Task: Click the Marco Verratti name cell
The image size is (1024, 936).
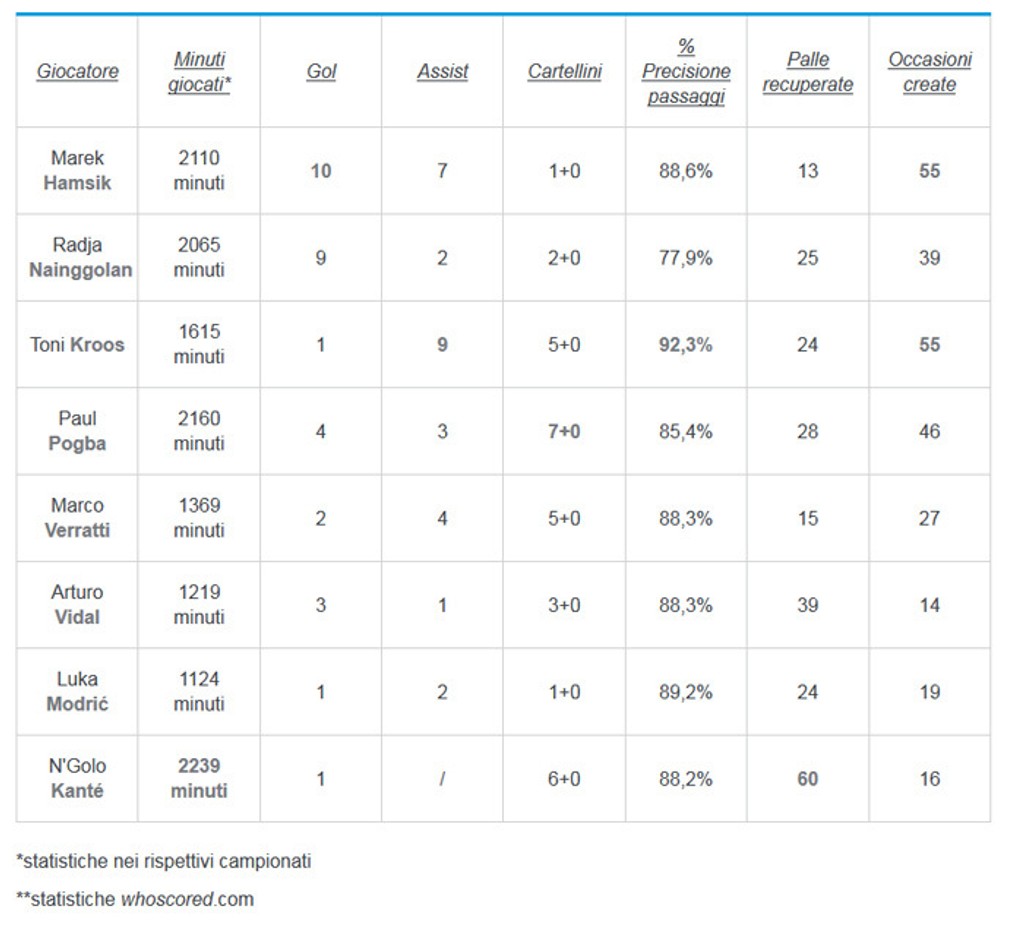Action: pos(77,518)
